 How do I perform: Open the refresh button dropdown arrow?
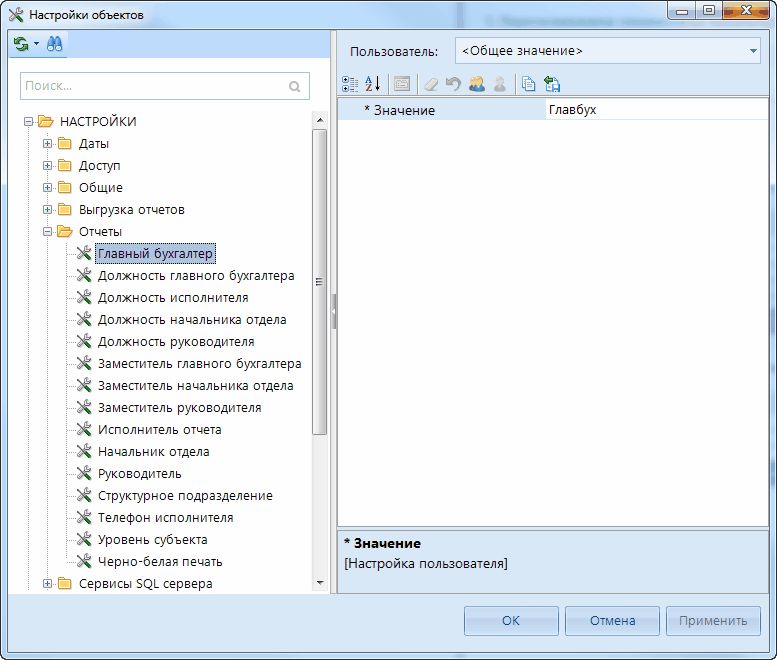(36, 44)
